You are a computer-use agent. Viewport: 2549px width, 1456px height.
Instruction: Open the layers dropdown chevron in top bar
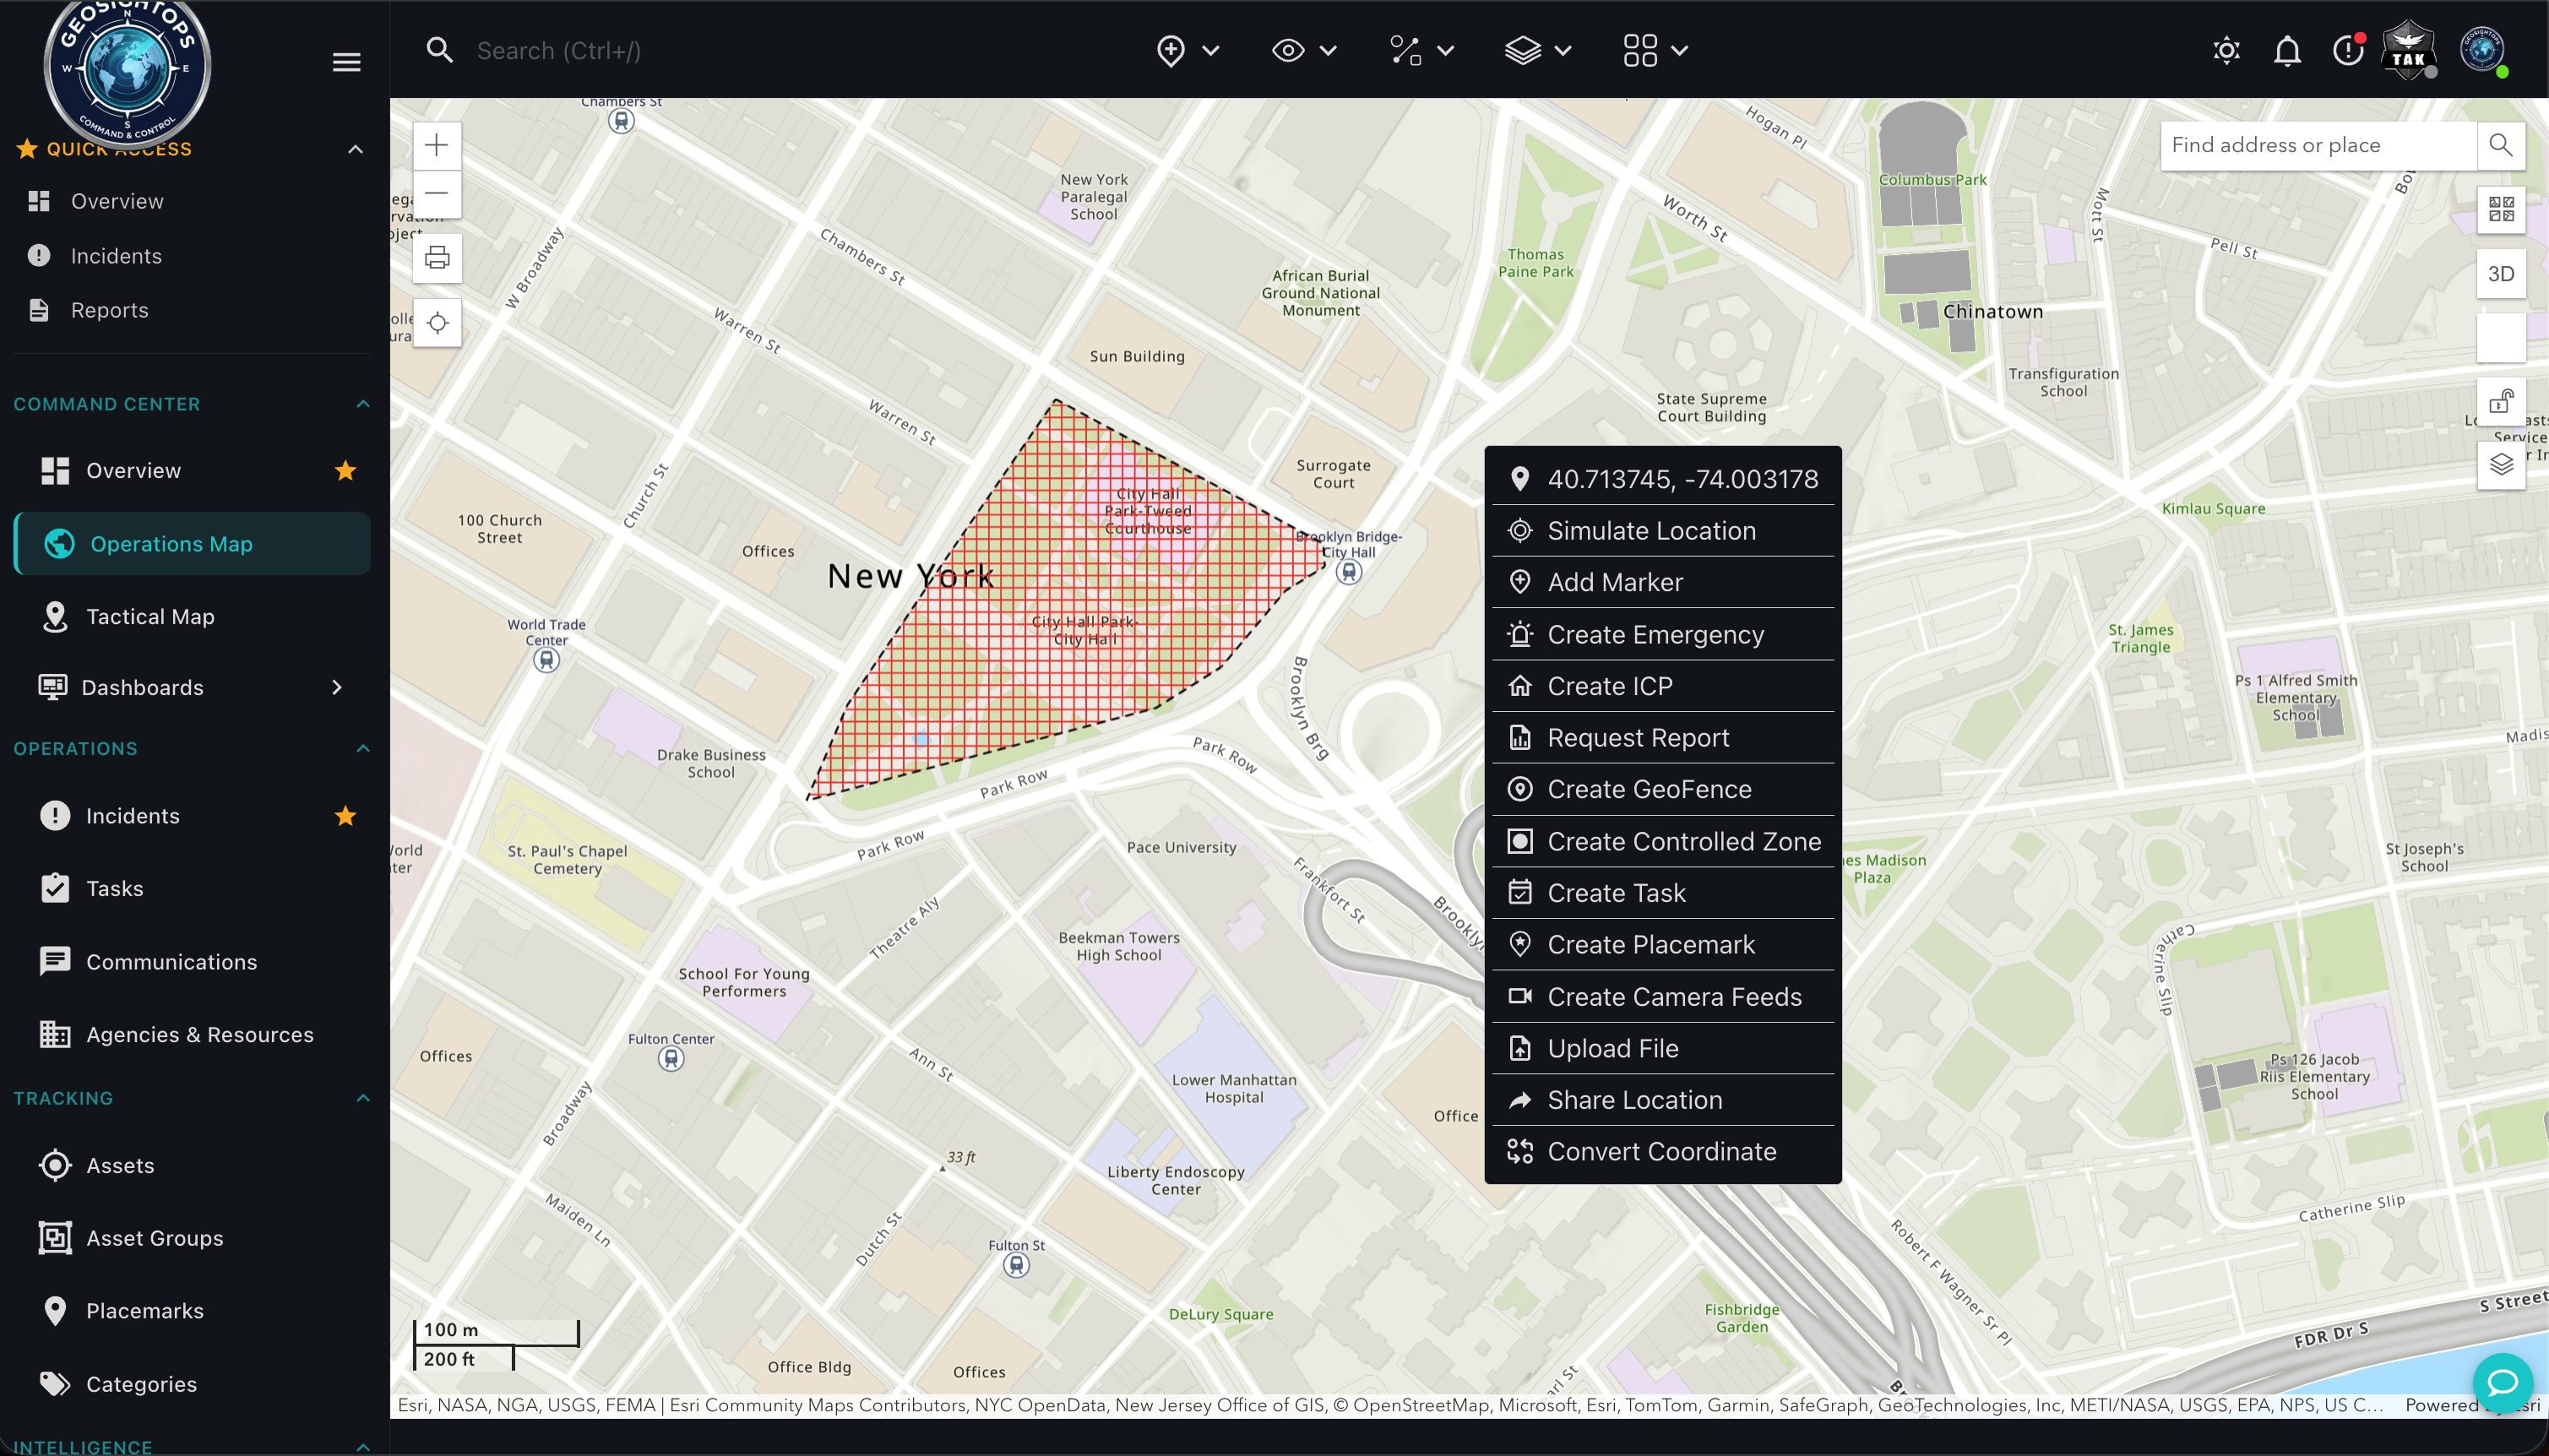pos(1563,51)
